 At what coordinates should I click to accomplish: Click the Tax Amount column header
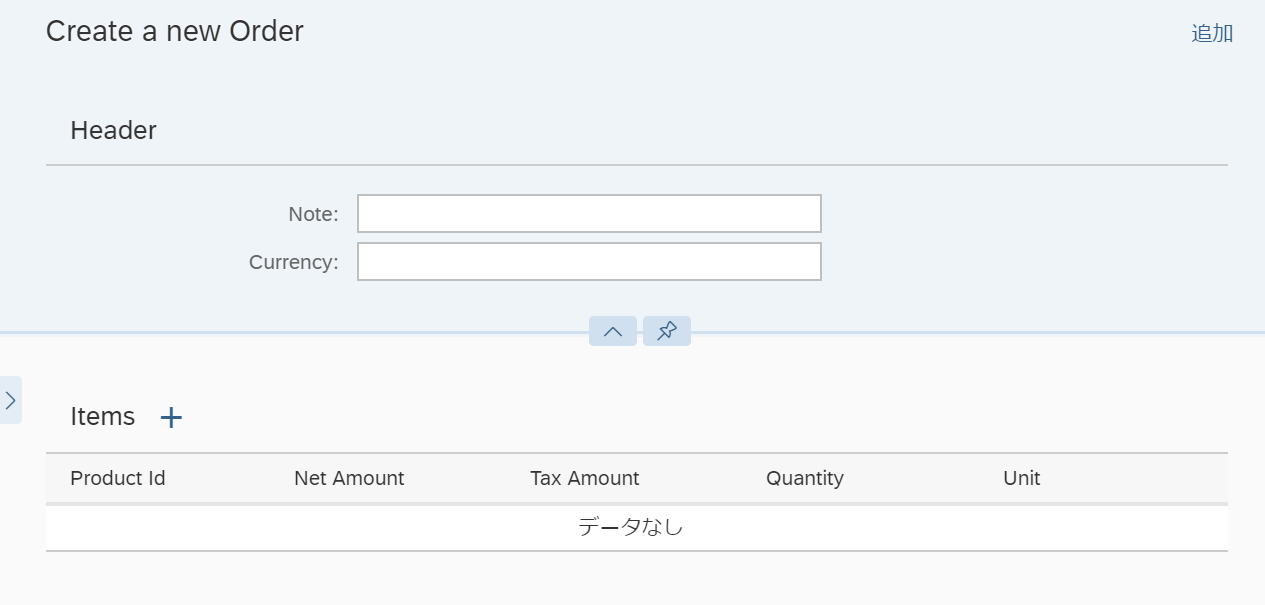point(585,478)
